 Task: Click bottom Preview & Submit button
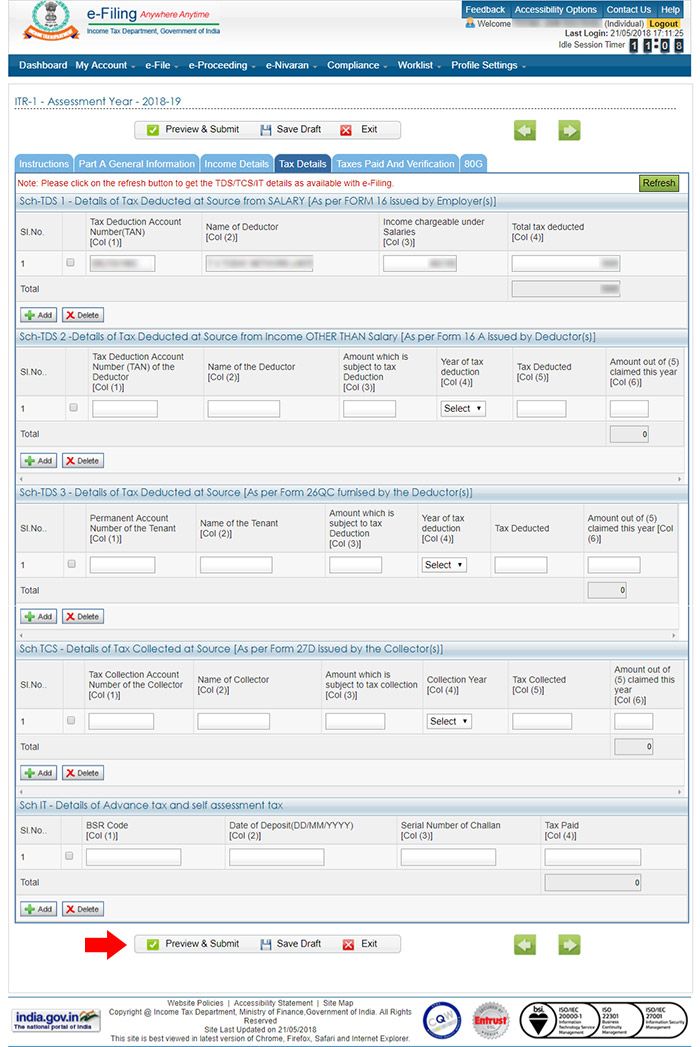(x=193, y=944)
